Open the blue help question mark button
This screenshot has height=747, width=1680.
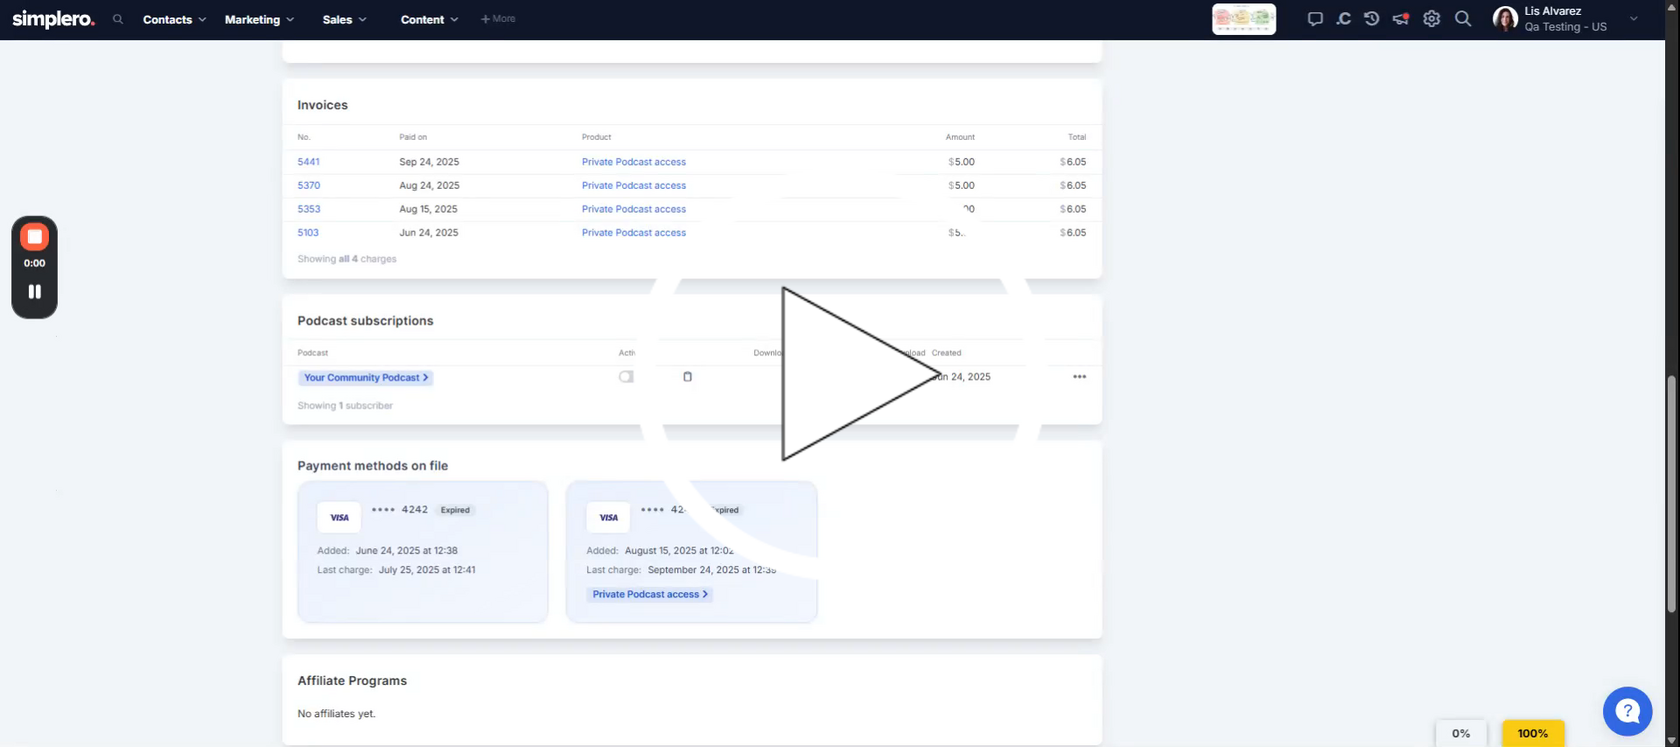tap(1627, 711)
